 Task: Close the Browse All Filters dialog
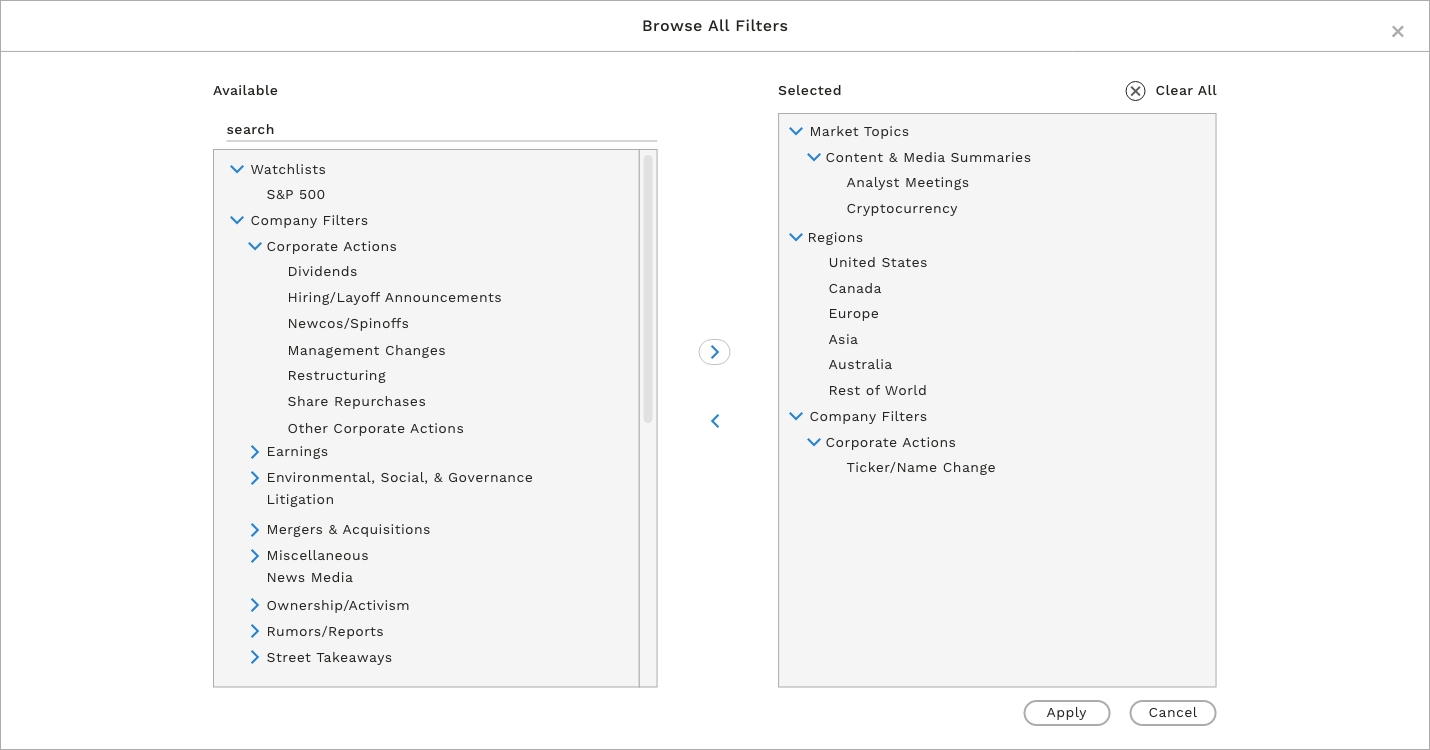click(x=1397, y=32)
